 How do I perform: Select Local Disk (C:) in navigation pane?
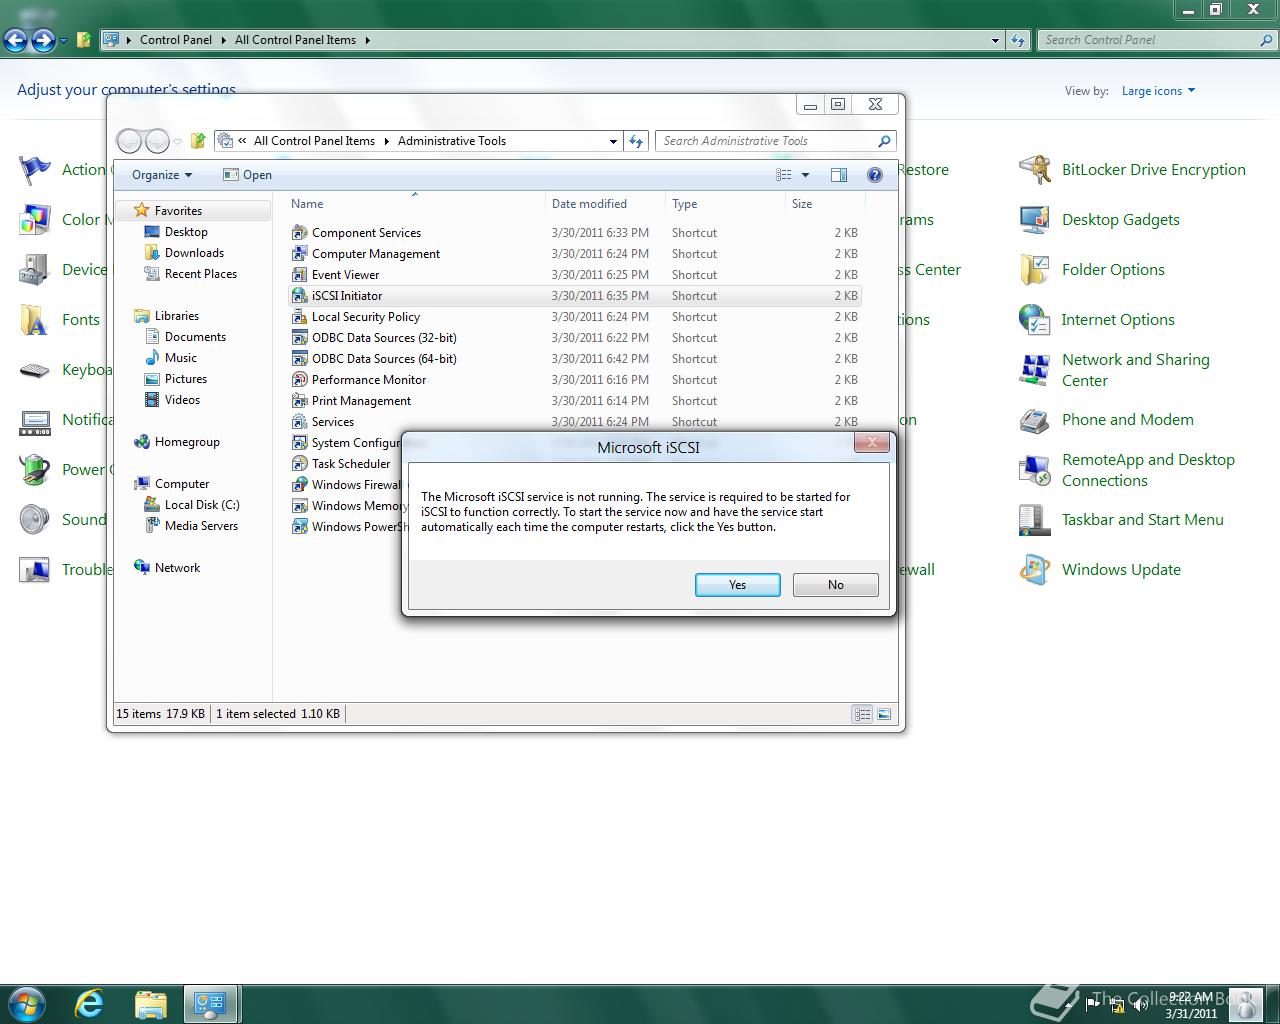pyautogui.click(x=201, y=505)
